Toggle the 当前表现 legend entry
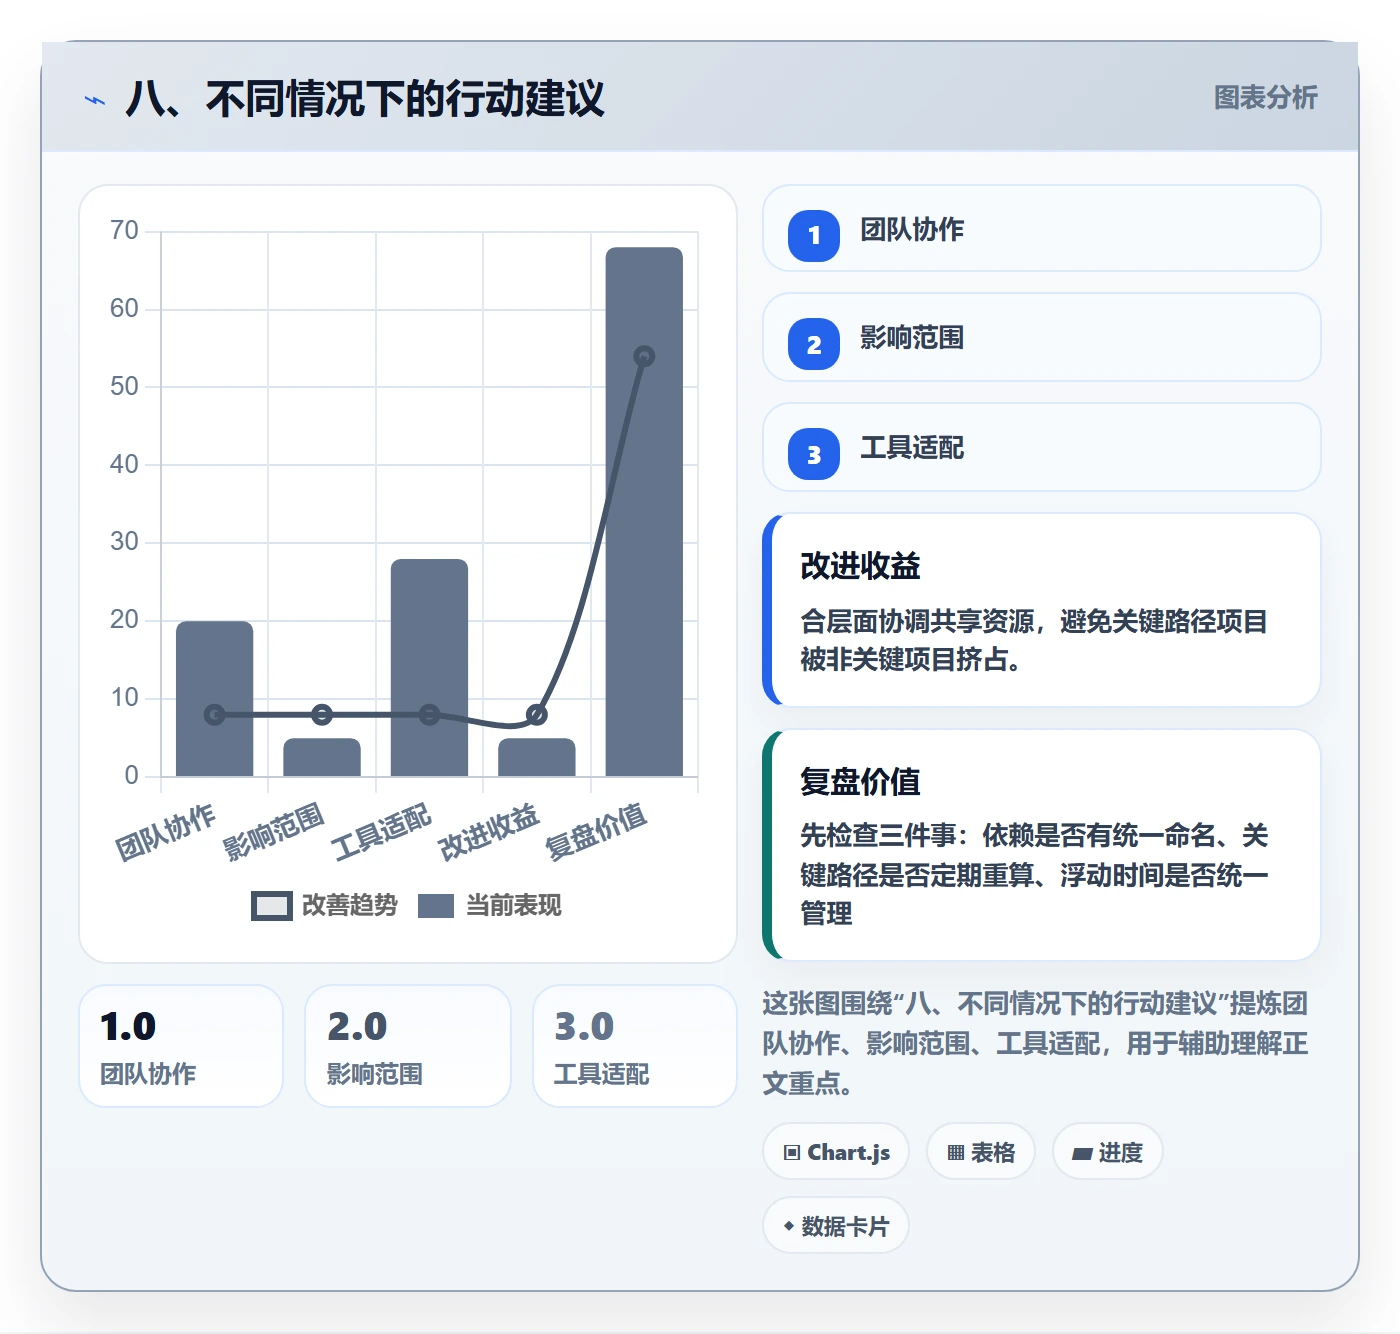This screenshot has width=1400, height=1334. point(489,906)
